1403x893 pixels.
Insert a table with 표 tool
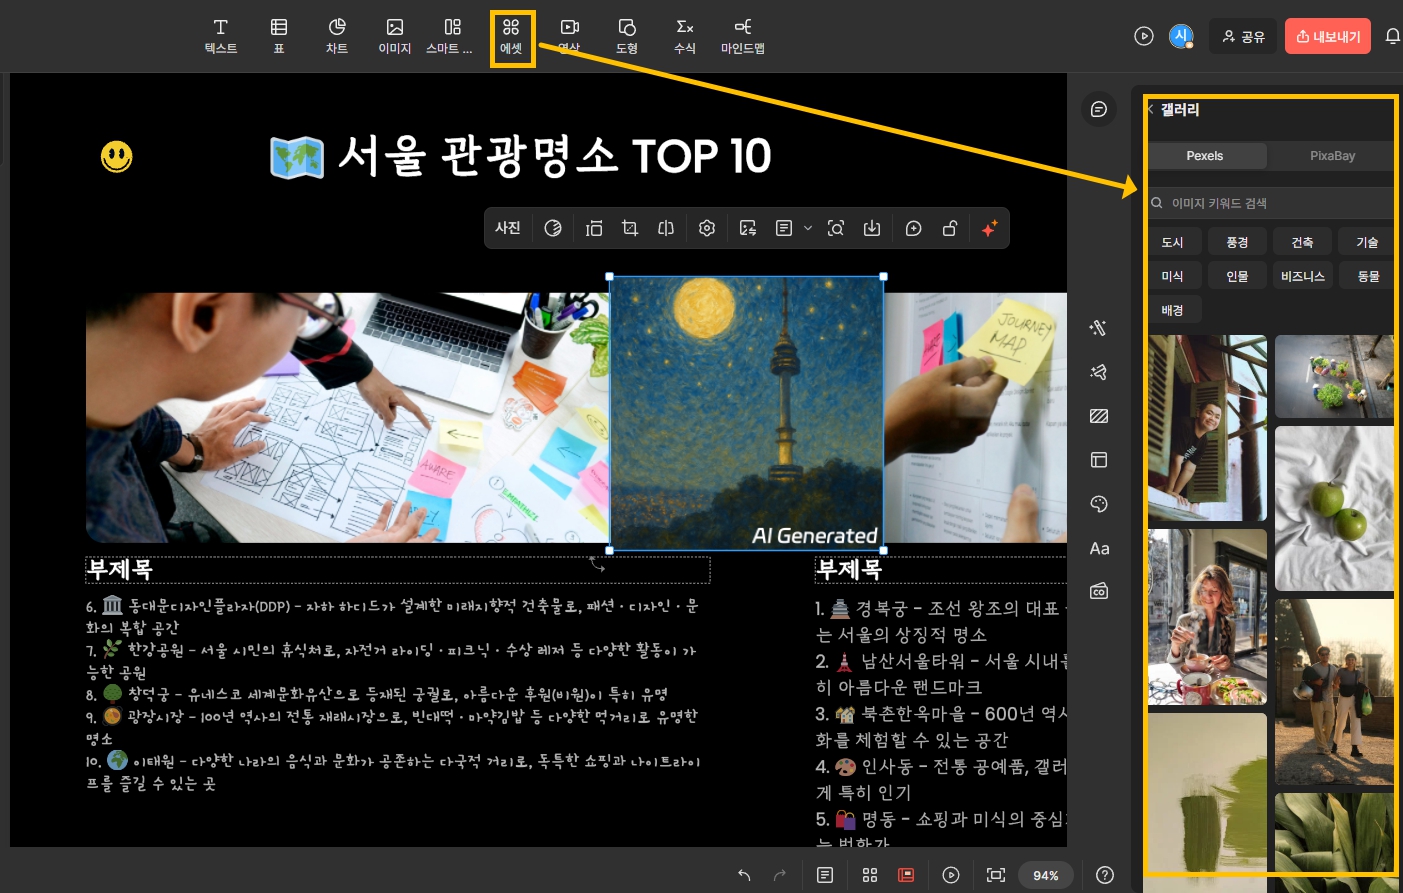(279, 36)
